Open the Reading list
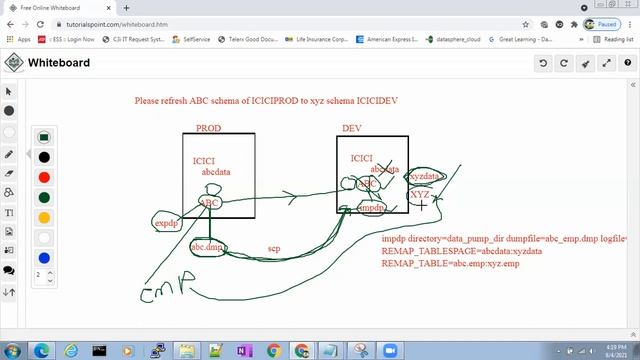The height and width of the screenshot is (360, 640). coord(613,40)
